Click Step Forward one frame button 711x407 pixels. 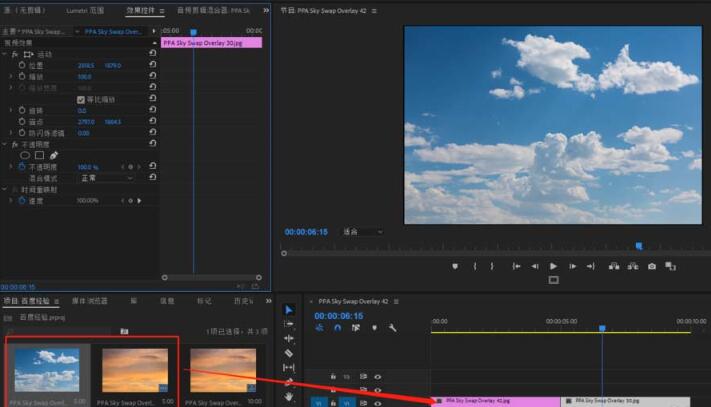571,266
